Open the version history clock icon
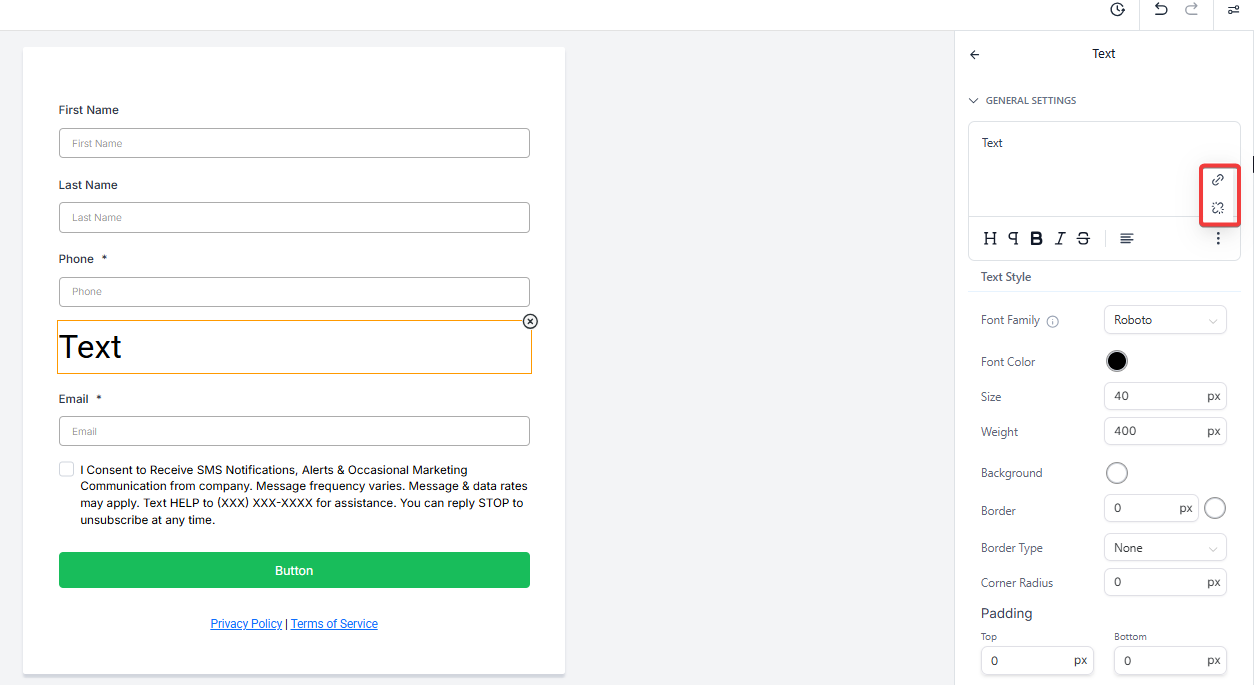1254x685 pixels. coord(1117,10)
